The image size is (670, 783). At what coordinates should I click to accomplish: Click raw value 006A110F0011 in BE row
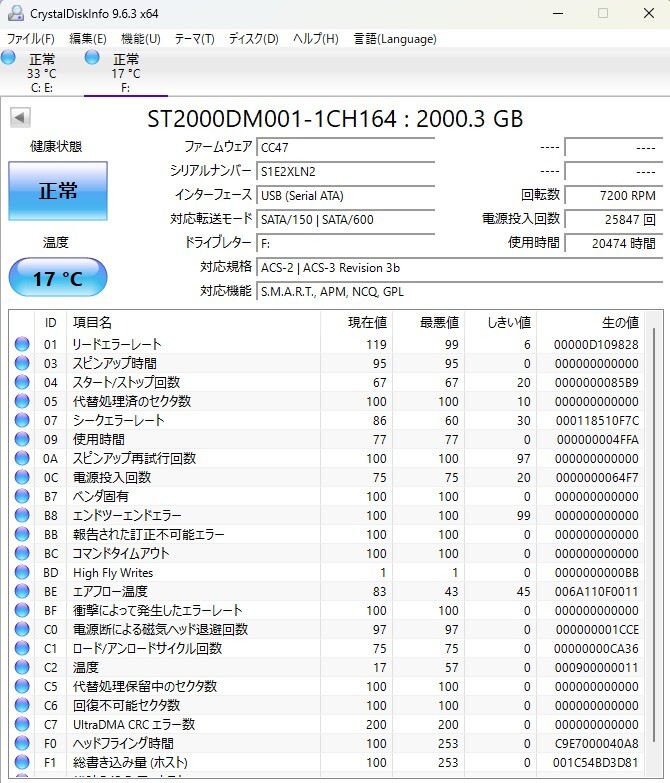[x=596, y=591]
